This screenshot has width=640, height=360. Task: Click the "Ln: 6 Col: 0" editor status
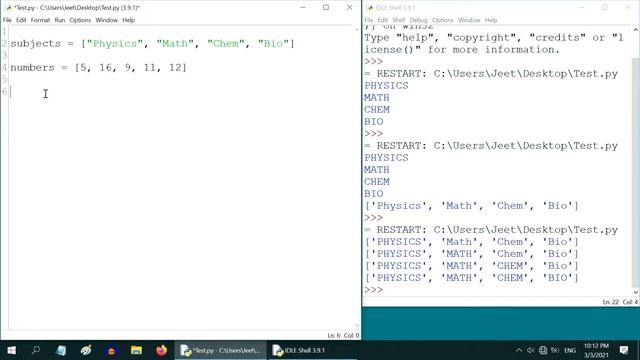coord(343,336)
